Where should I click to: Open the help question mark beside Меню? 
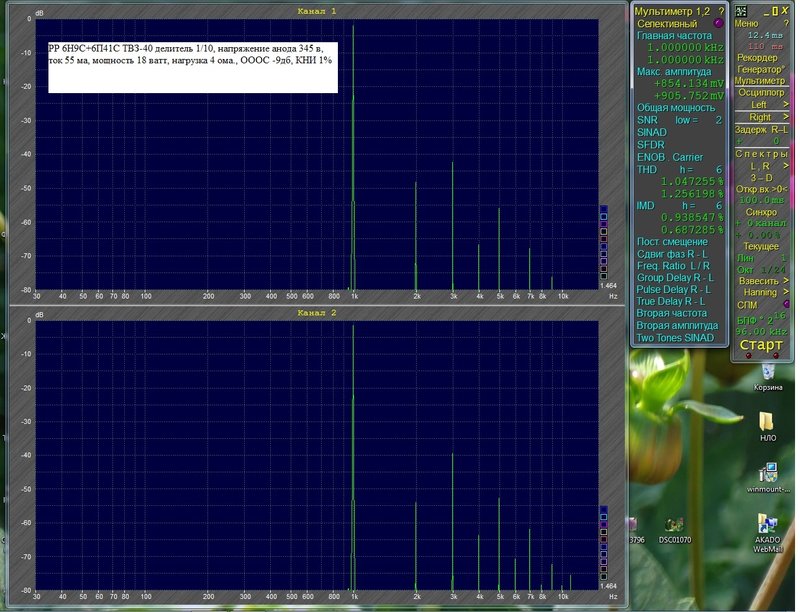pyautogui.click(x=786, y=23)
